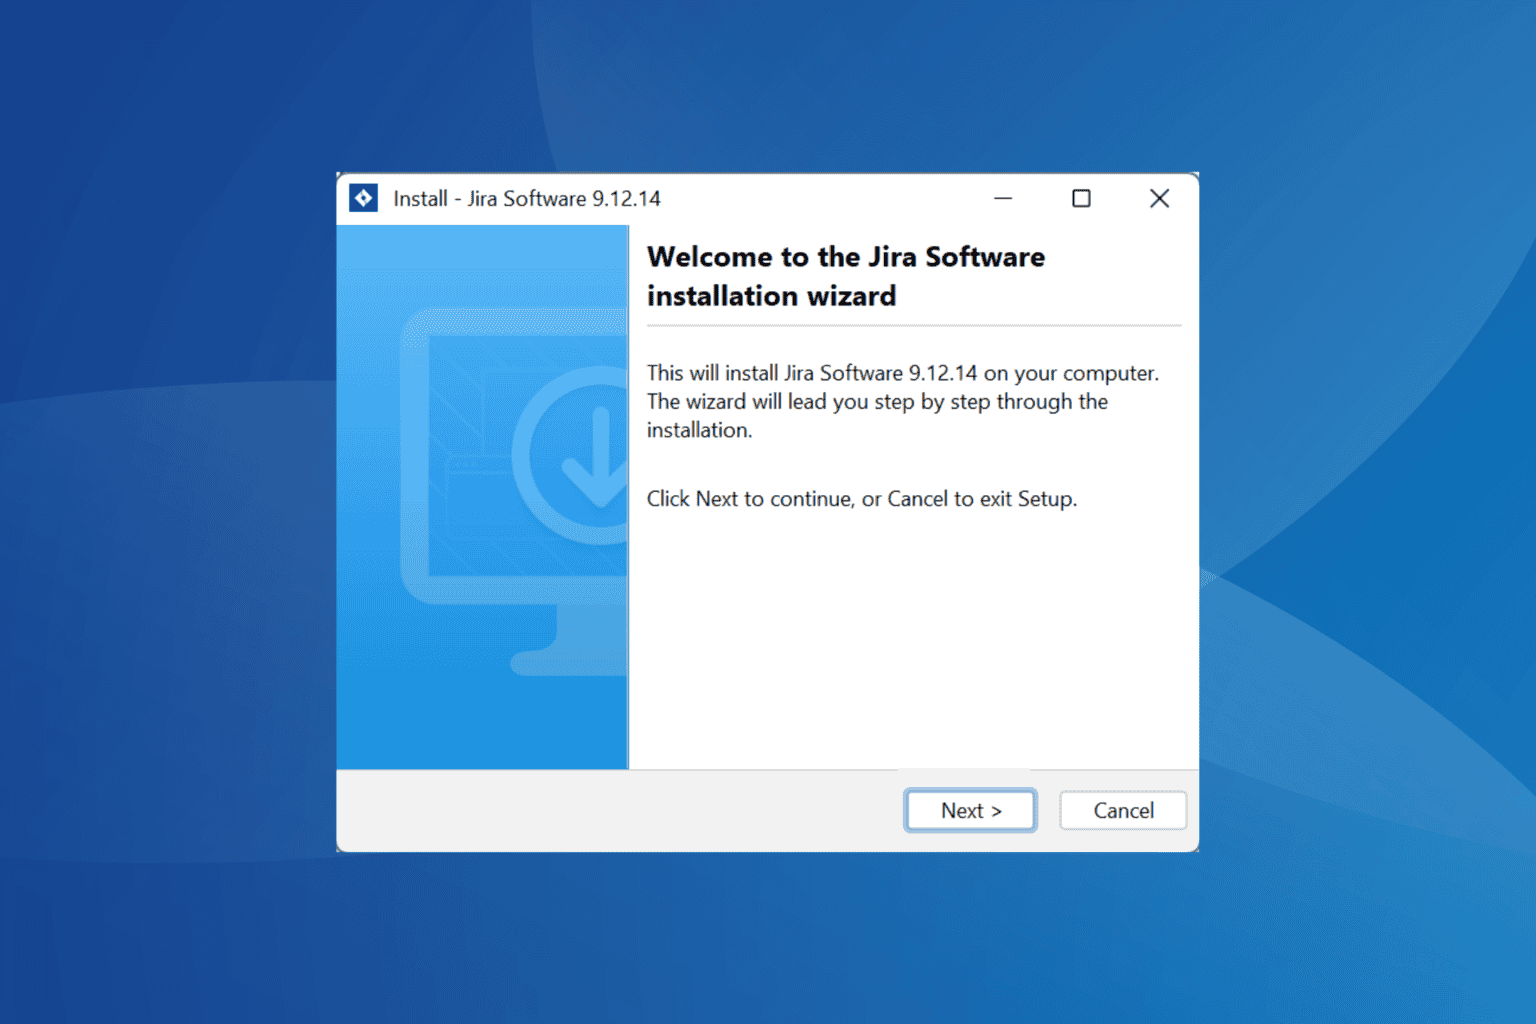This screenshot has height=1024, width=1536.
Task: Cancel the Jira Software installation
Action: (1122, 810)
